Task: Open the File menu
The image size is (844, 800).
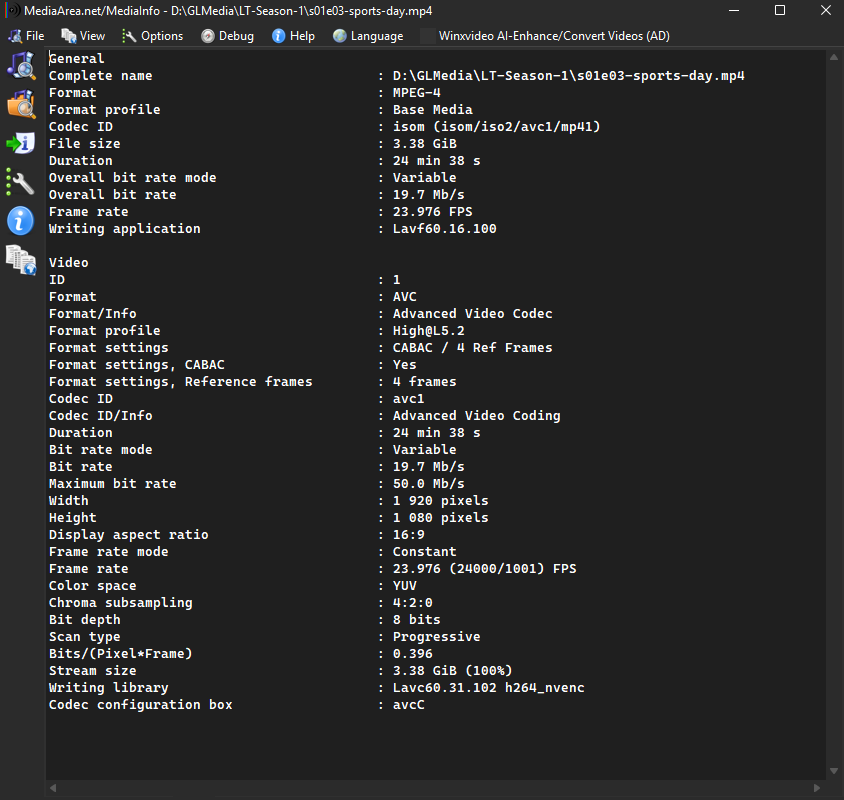Action: (26, 36)
